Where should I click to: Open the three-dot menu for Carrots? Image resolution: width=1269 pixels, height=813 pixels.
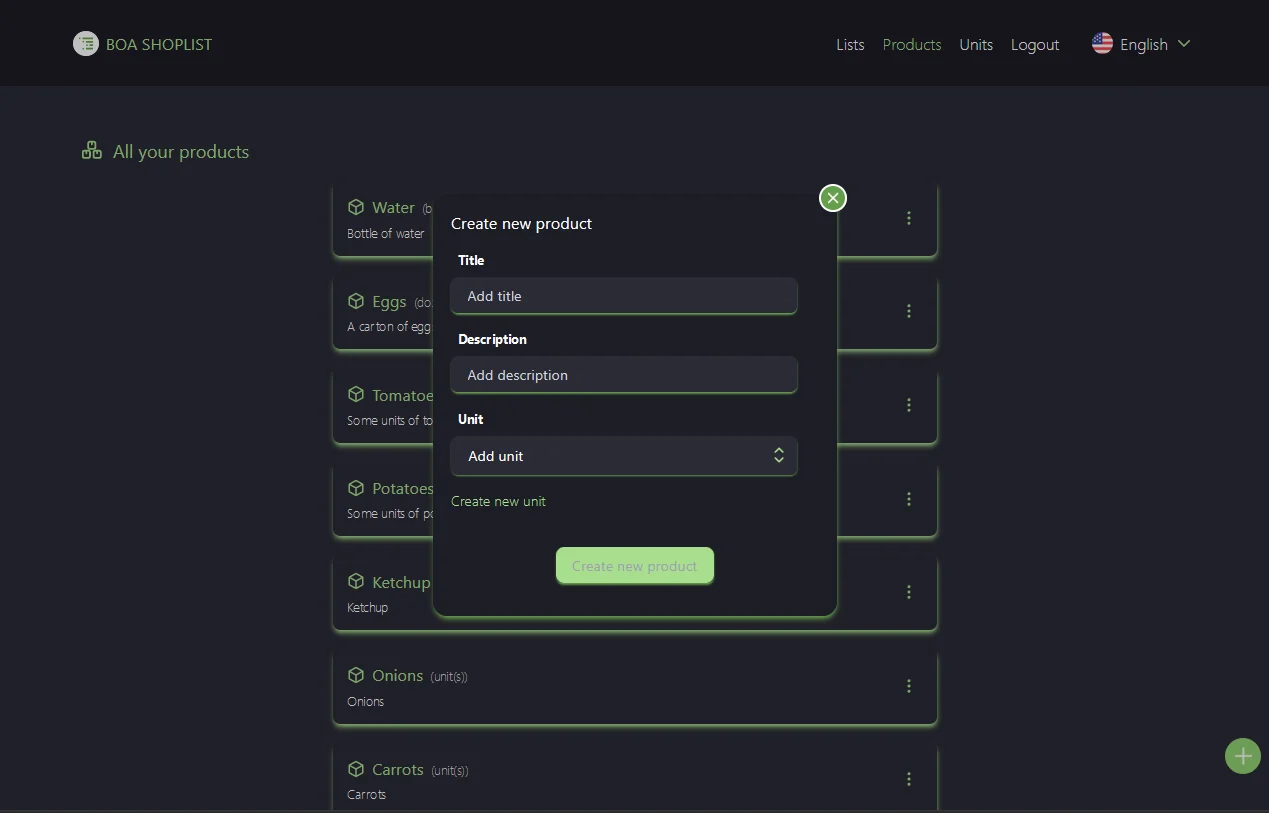[x=908, y=779]
